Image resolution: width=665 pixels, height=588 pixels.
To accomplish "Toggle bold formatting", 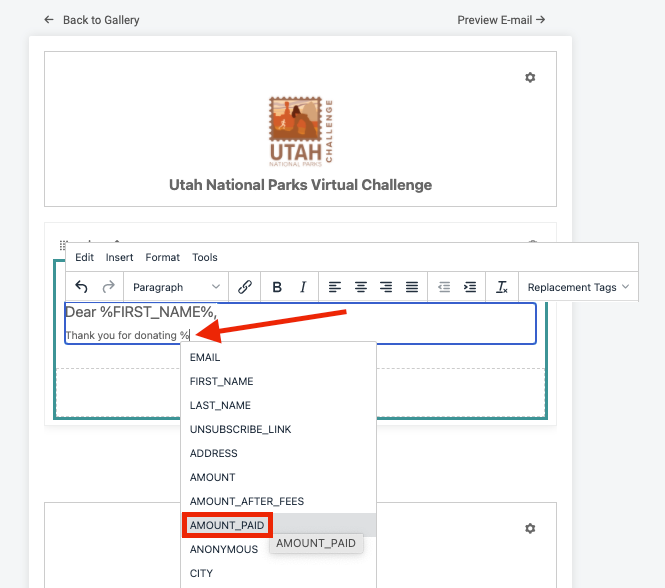I will click(277, 287).
